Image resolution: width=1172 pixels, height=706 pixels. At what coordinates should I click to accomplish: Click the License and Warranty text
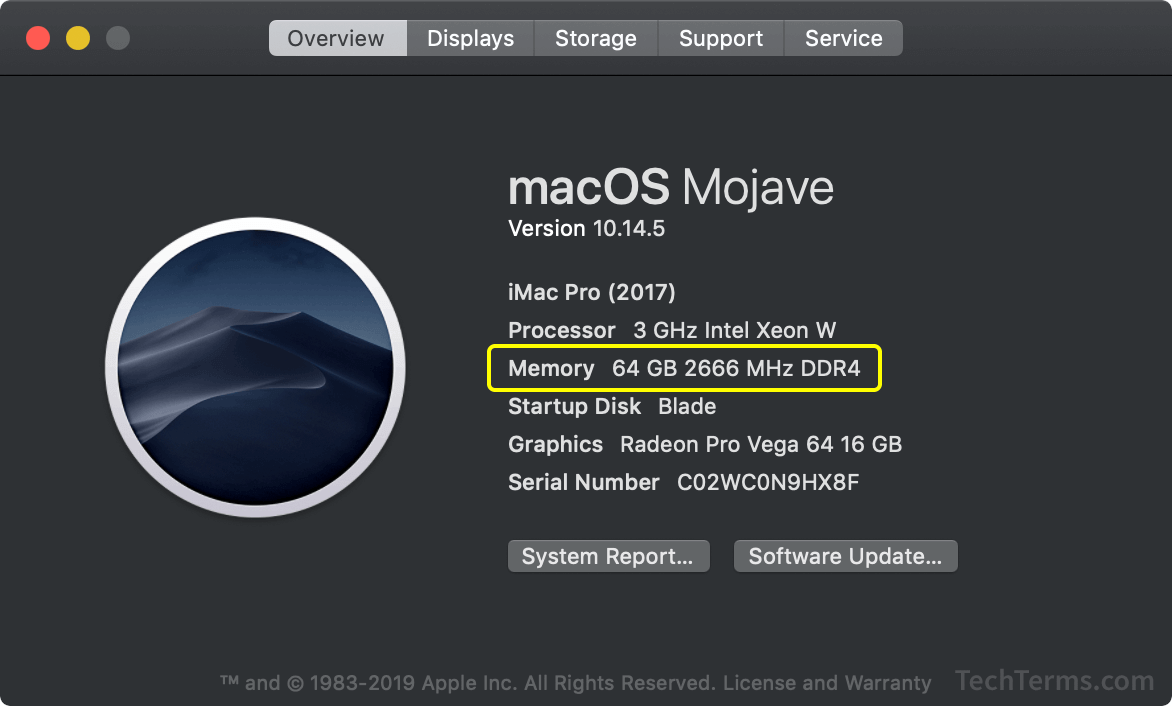(x=827, y=683)
